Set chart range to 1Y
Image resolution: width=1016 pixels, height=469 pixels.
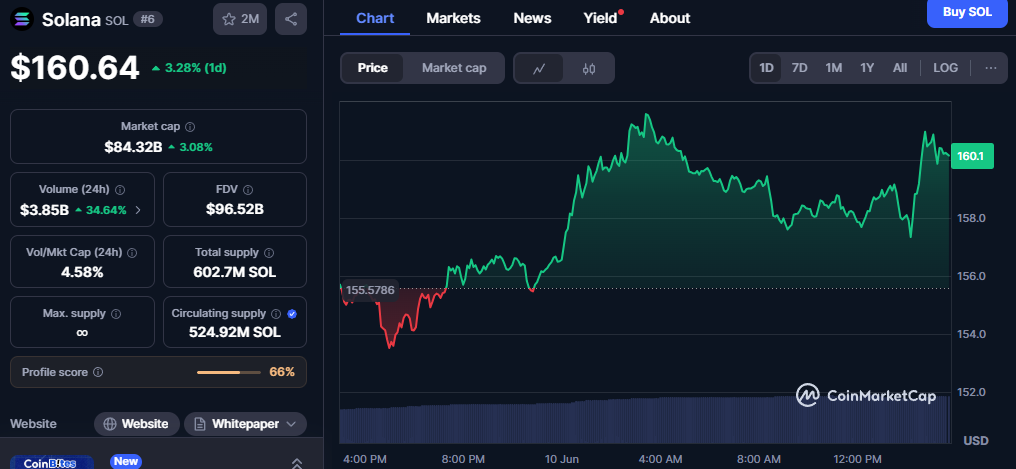[x=867, y=68]
